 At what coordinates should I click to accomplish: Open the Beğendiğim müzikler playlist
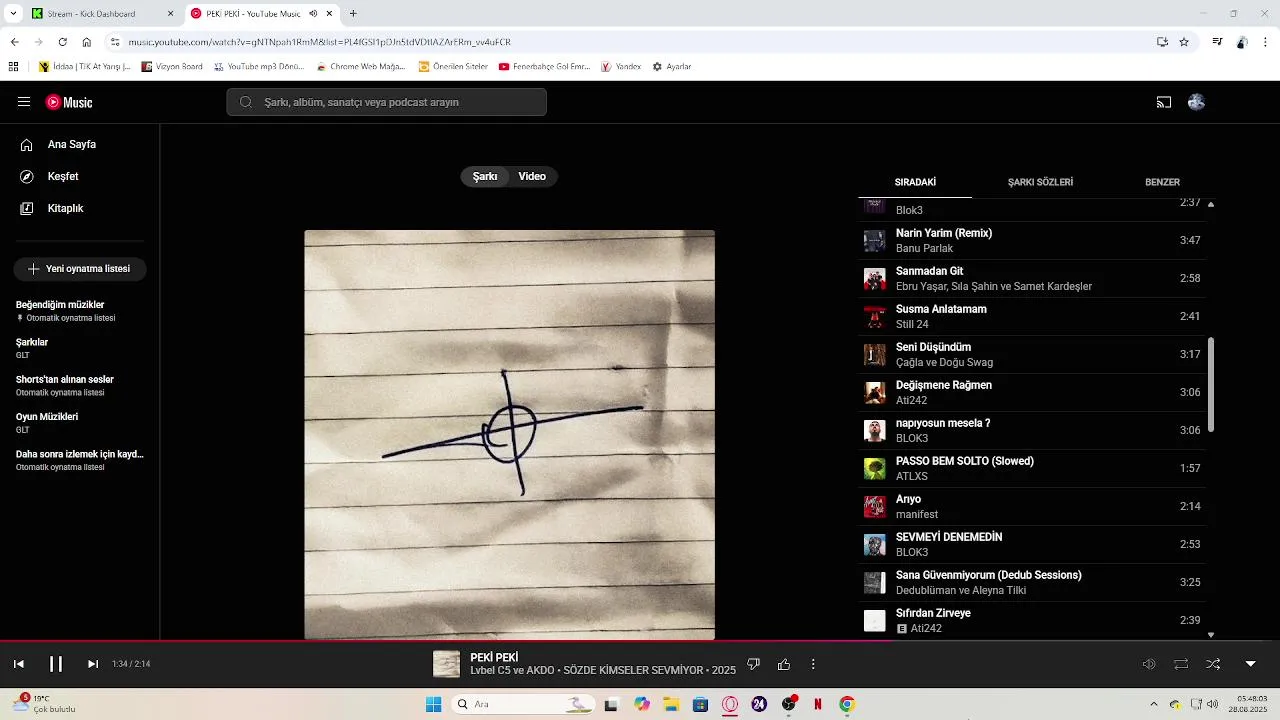click(80, 311)
